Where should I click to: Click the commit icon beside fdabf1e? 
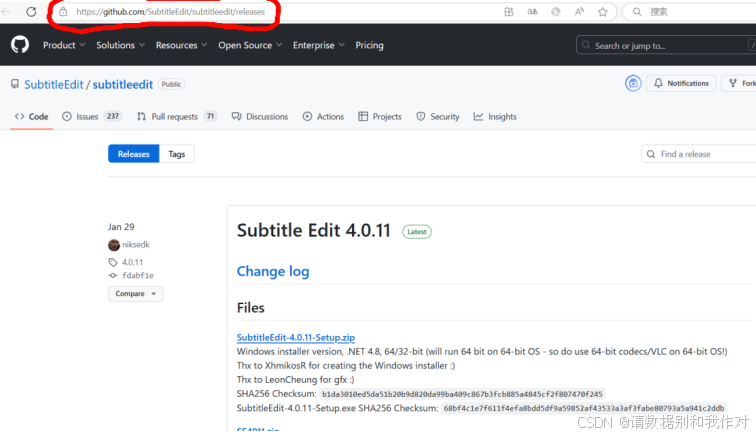113,275
